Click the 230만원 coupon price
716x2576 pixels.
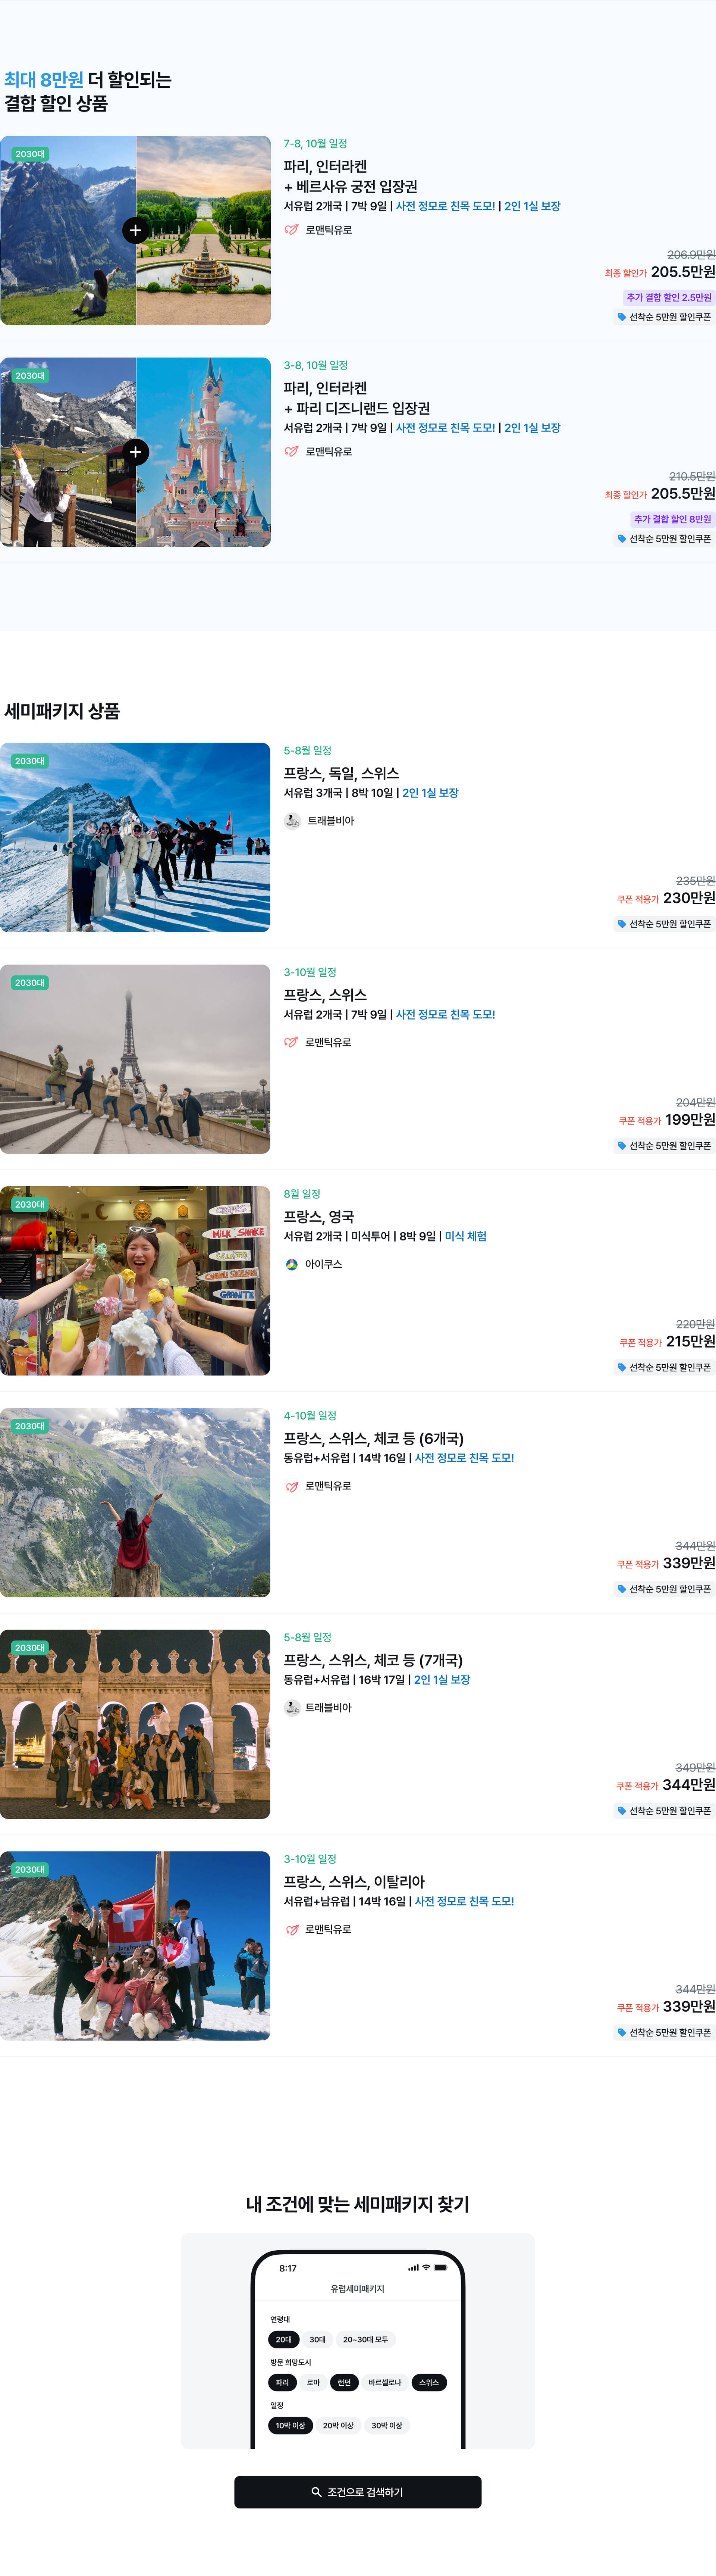(x=689, y=898)
